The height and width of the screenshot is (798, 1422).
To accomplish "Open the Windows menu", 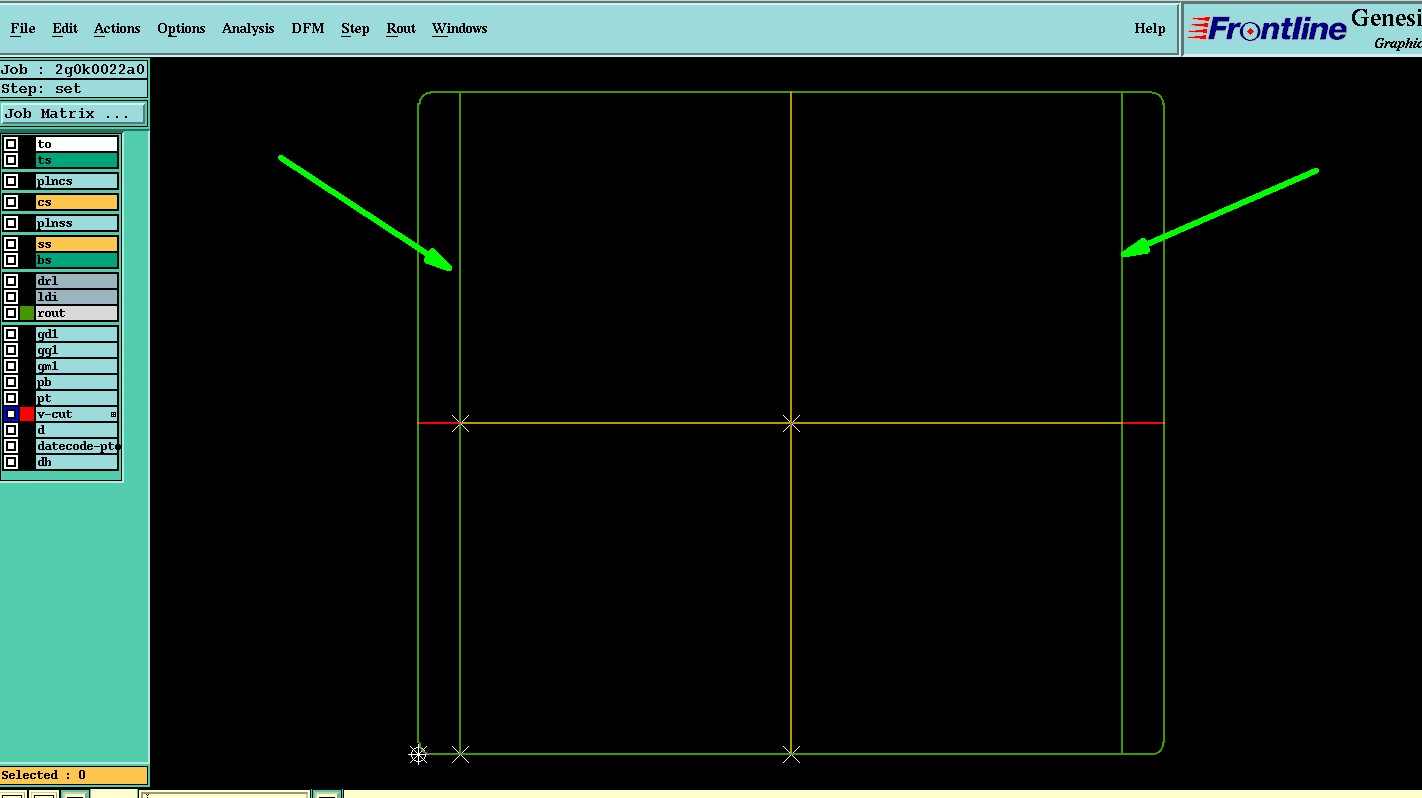I will 460,28.
